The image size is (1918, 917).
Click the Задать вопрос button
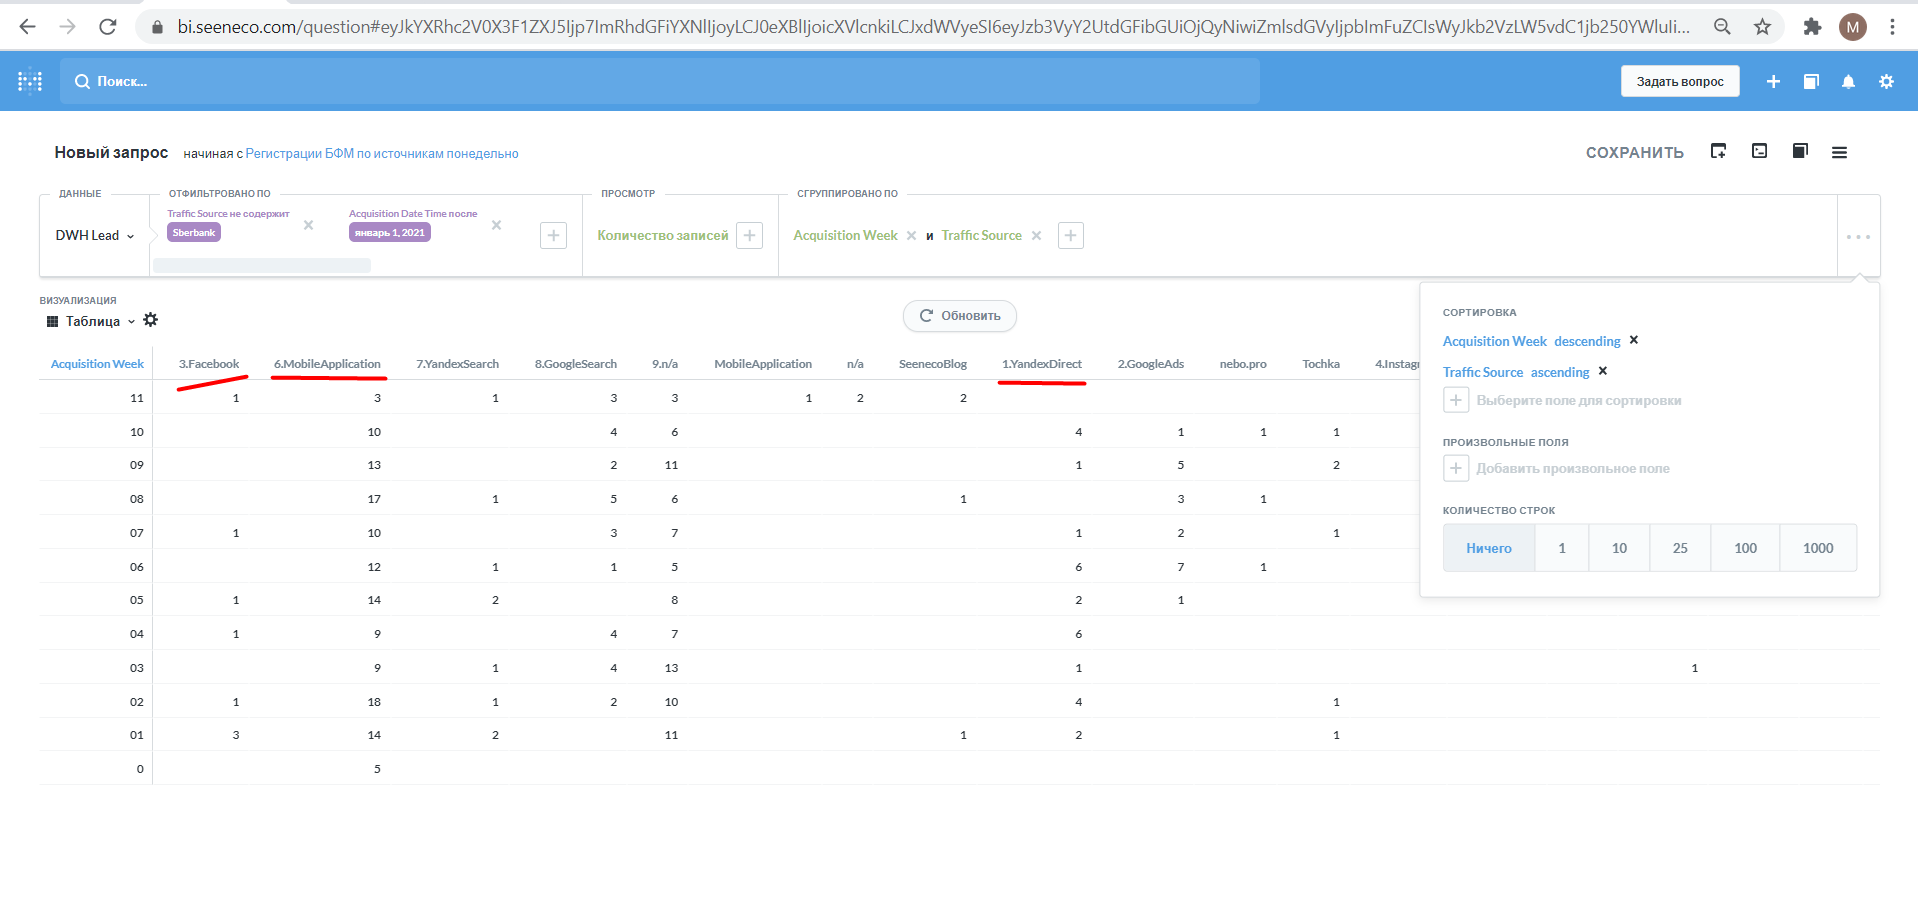click(1679, 82)
